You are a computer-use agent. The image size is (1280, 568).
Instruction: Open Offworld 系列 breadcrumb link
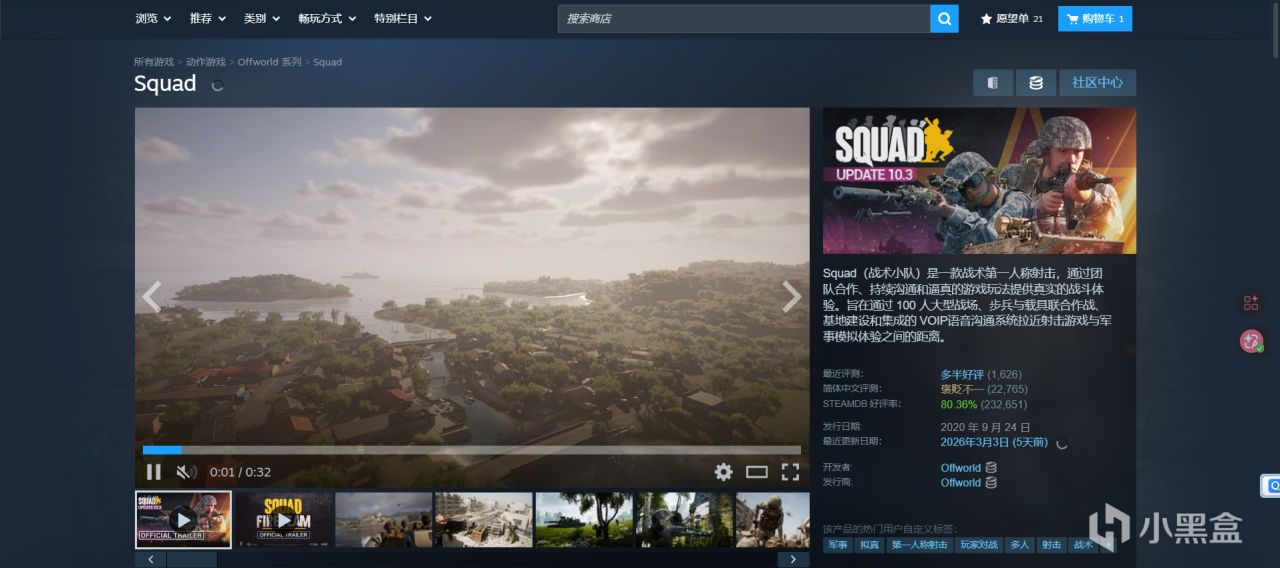point(269,62)
